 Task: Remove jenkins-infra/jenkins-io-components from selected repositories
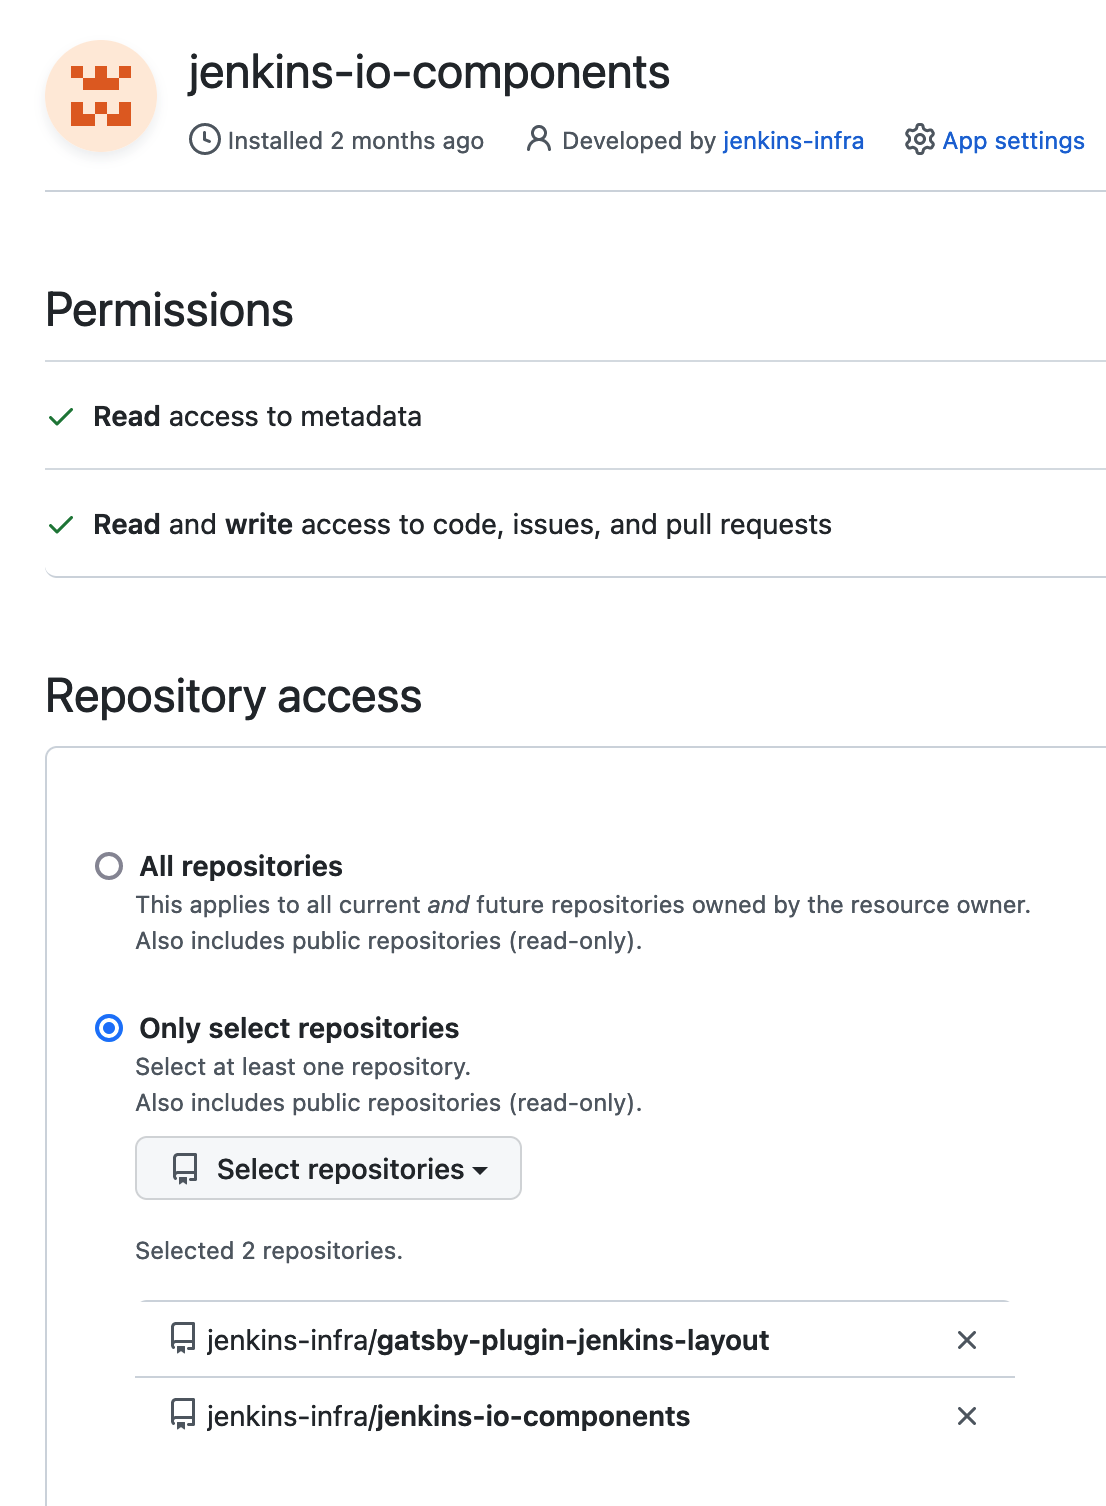point(966,1416)
